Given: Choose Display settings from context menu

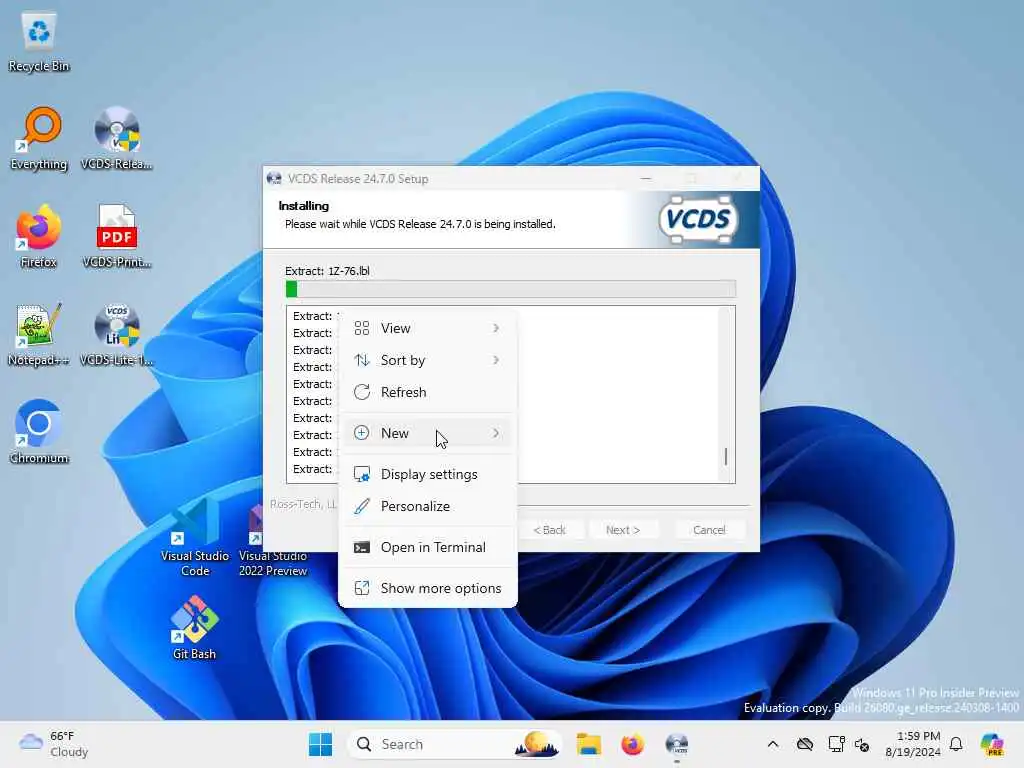Looking at the screenshot, I should [427, 474].
